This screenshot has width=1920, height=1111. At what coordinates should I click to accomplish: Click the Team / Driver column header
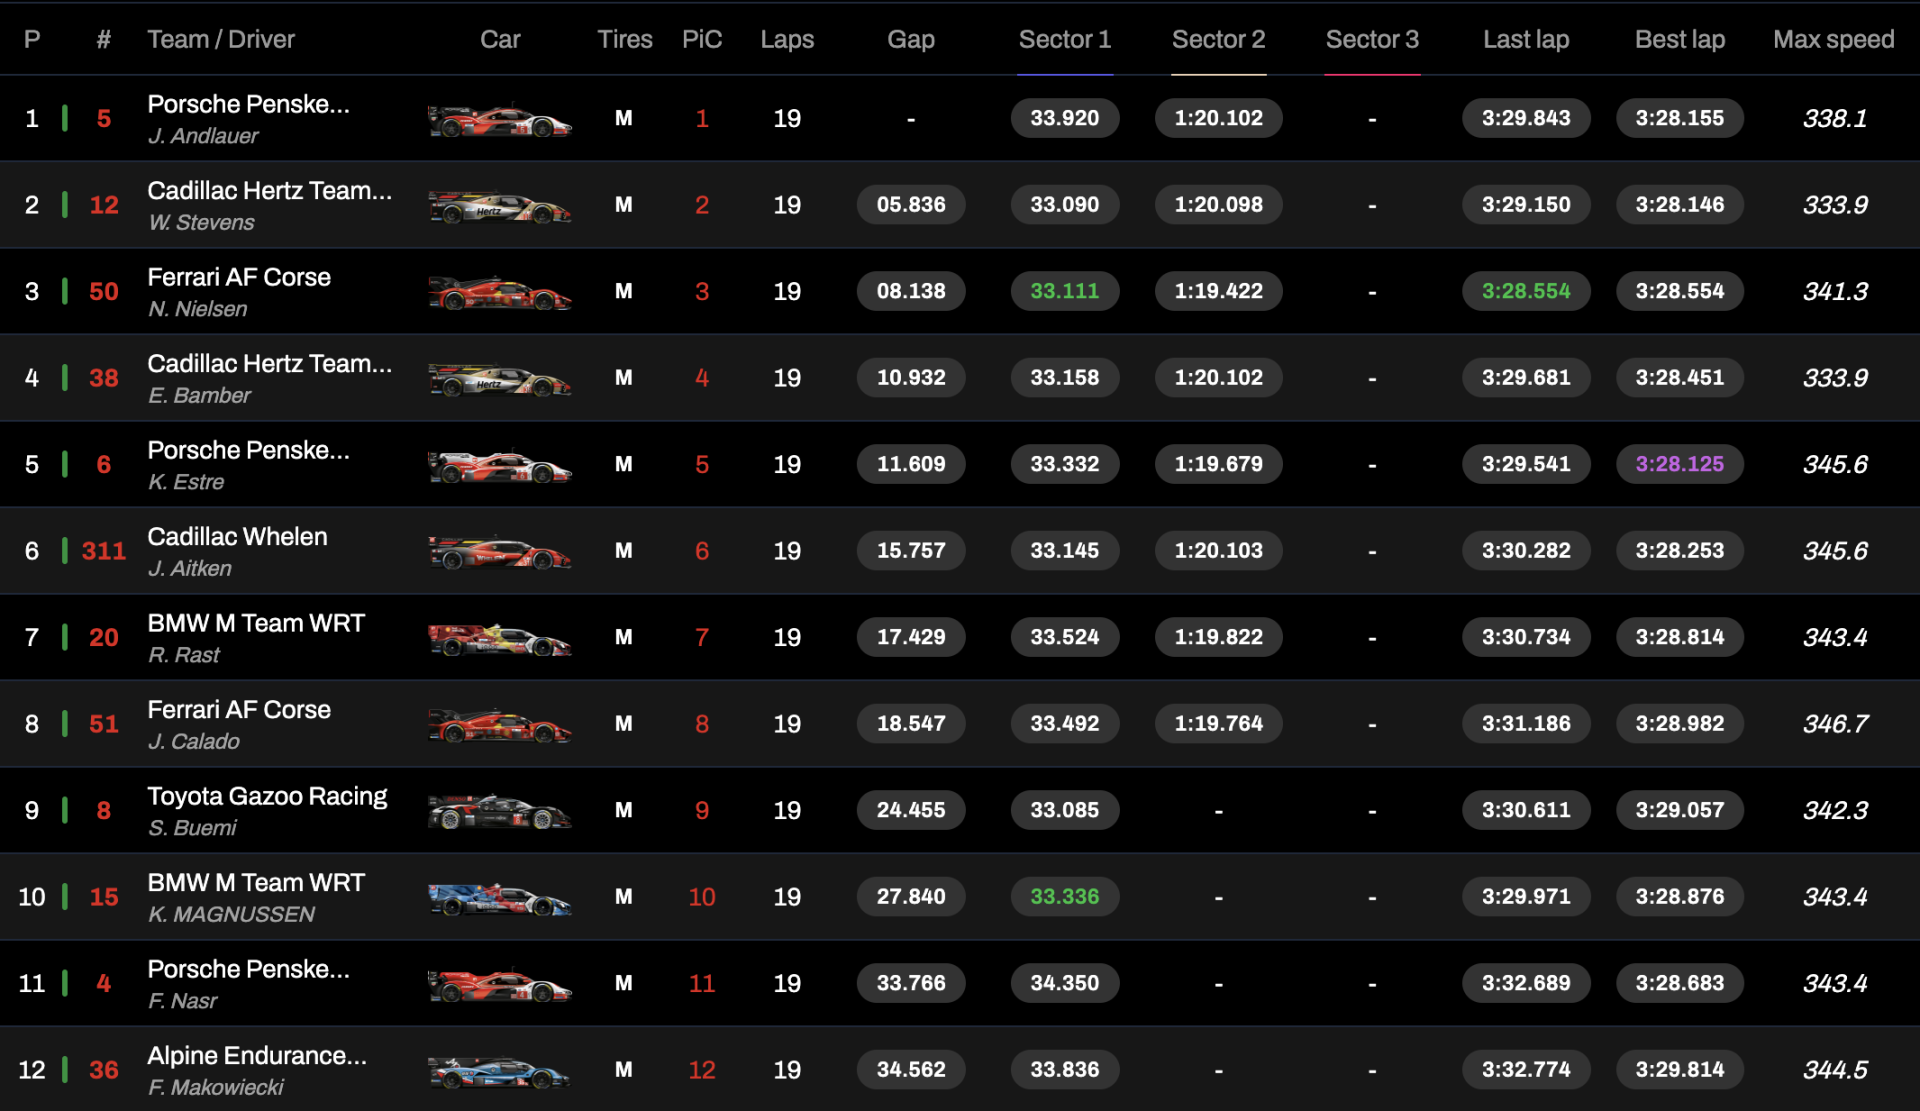[221, 40]
